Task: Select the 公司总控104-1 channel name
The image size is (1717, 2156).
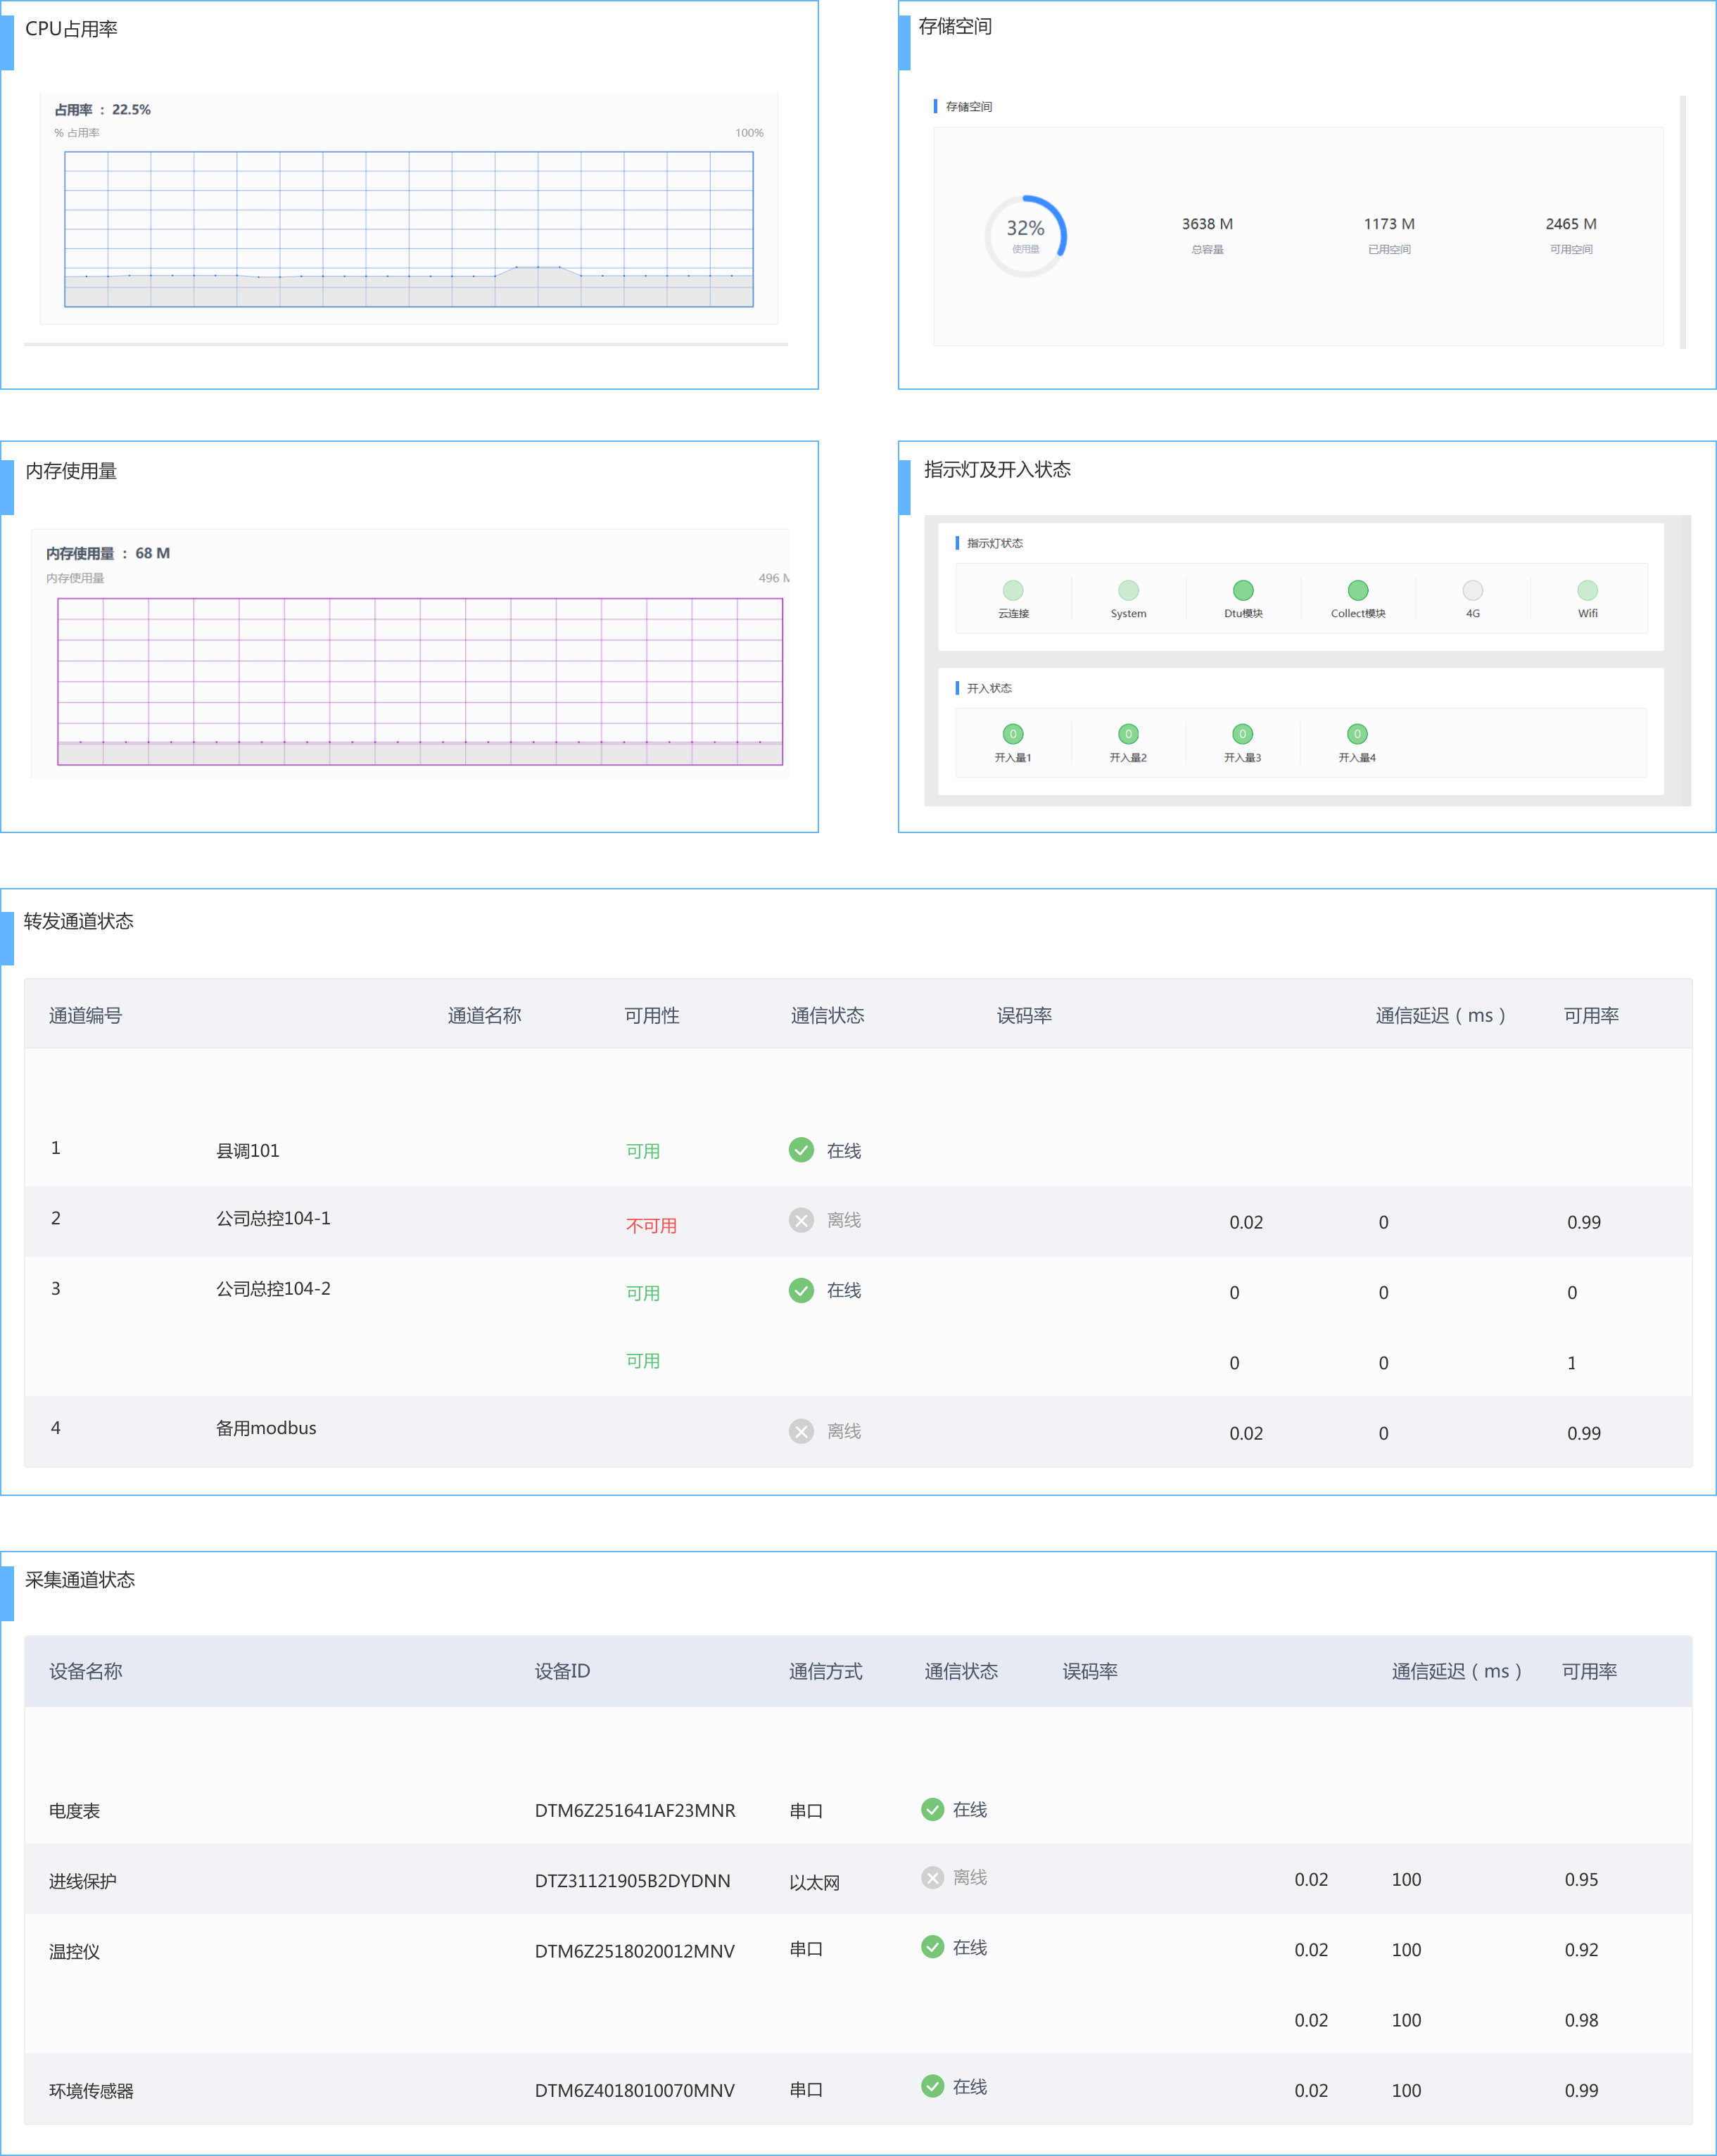Action: pyautogui.click(x=273, y=1218)
